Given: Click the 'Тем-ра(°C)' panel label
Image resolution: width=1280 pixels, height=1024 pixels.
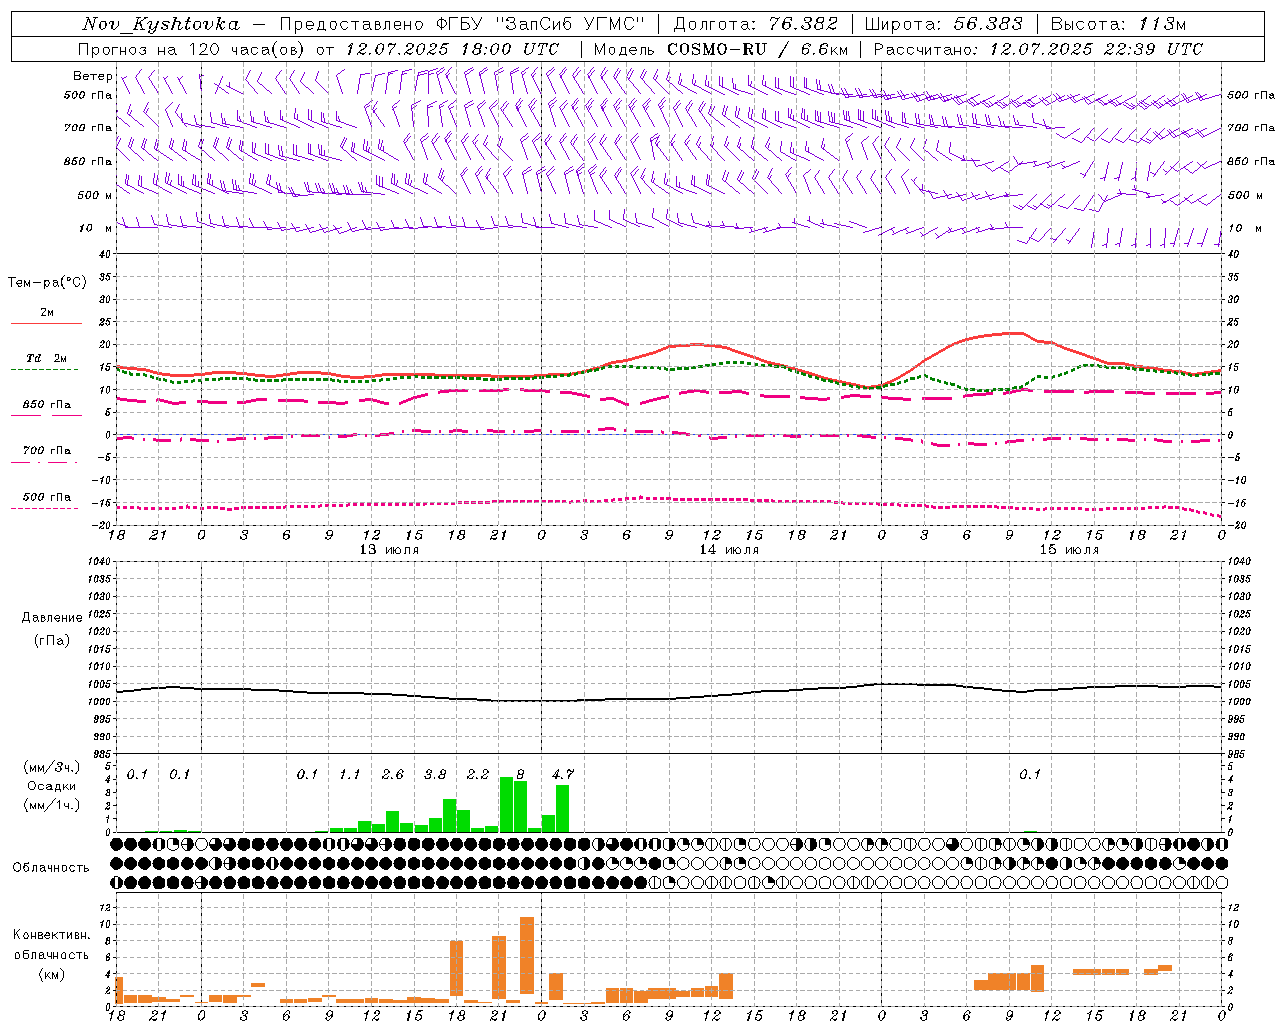Looking at the screenshot, I should point(47,283).
